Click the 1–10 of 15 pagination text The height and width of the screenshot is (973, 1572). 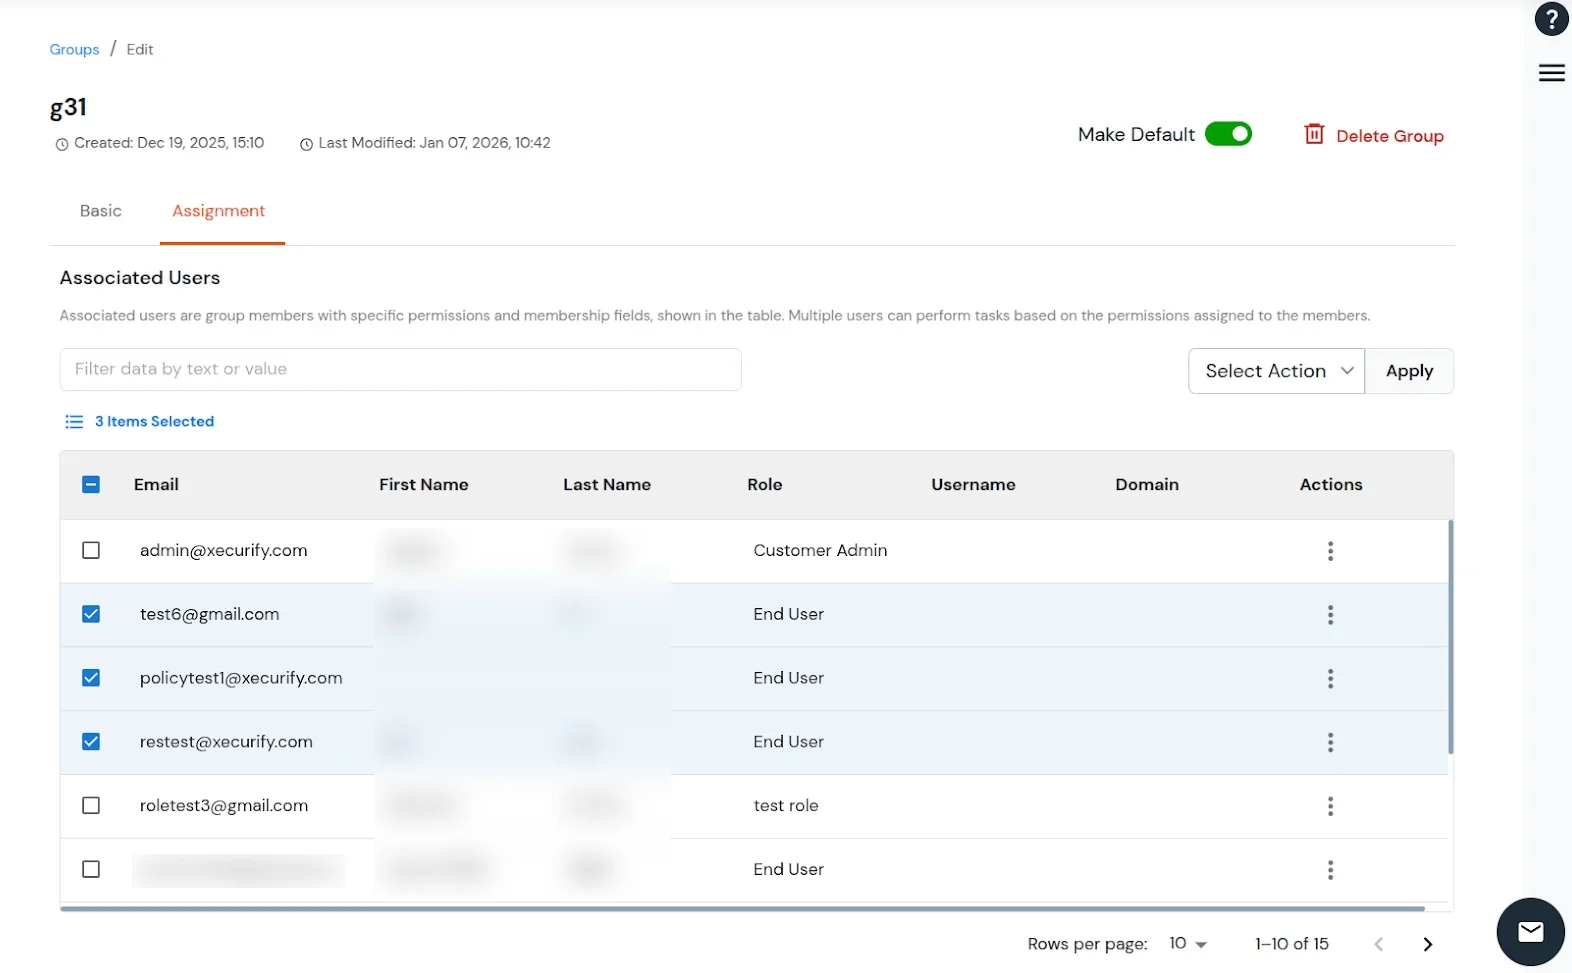point(1291,944)
